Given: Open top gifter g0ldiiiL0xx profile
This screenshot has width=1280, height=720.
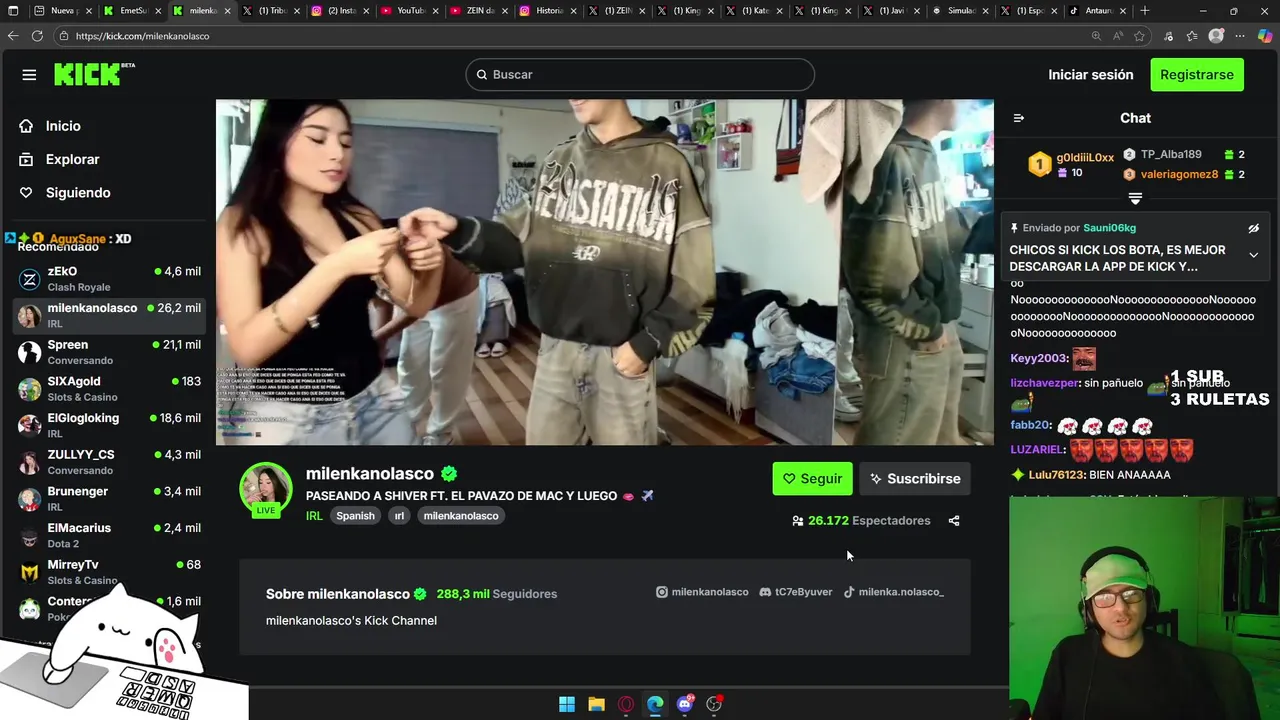Looking at the screenshot, I should [1085, 157].
